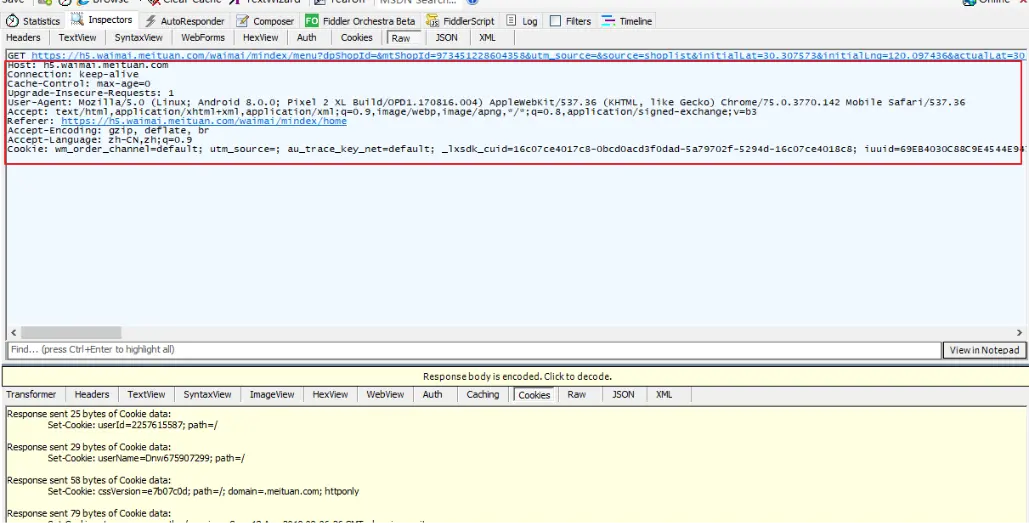
Task: Switch to the Inspectors tab
Action: coord(102,20)
